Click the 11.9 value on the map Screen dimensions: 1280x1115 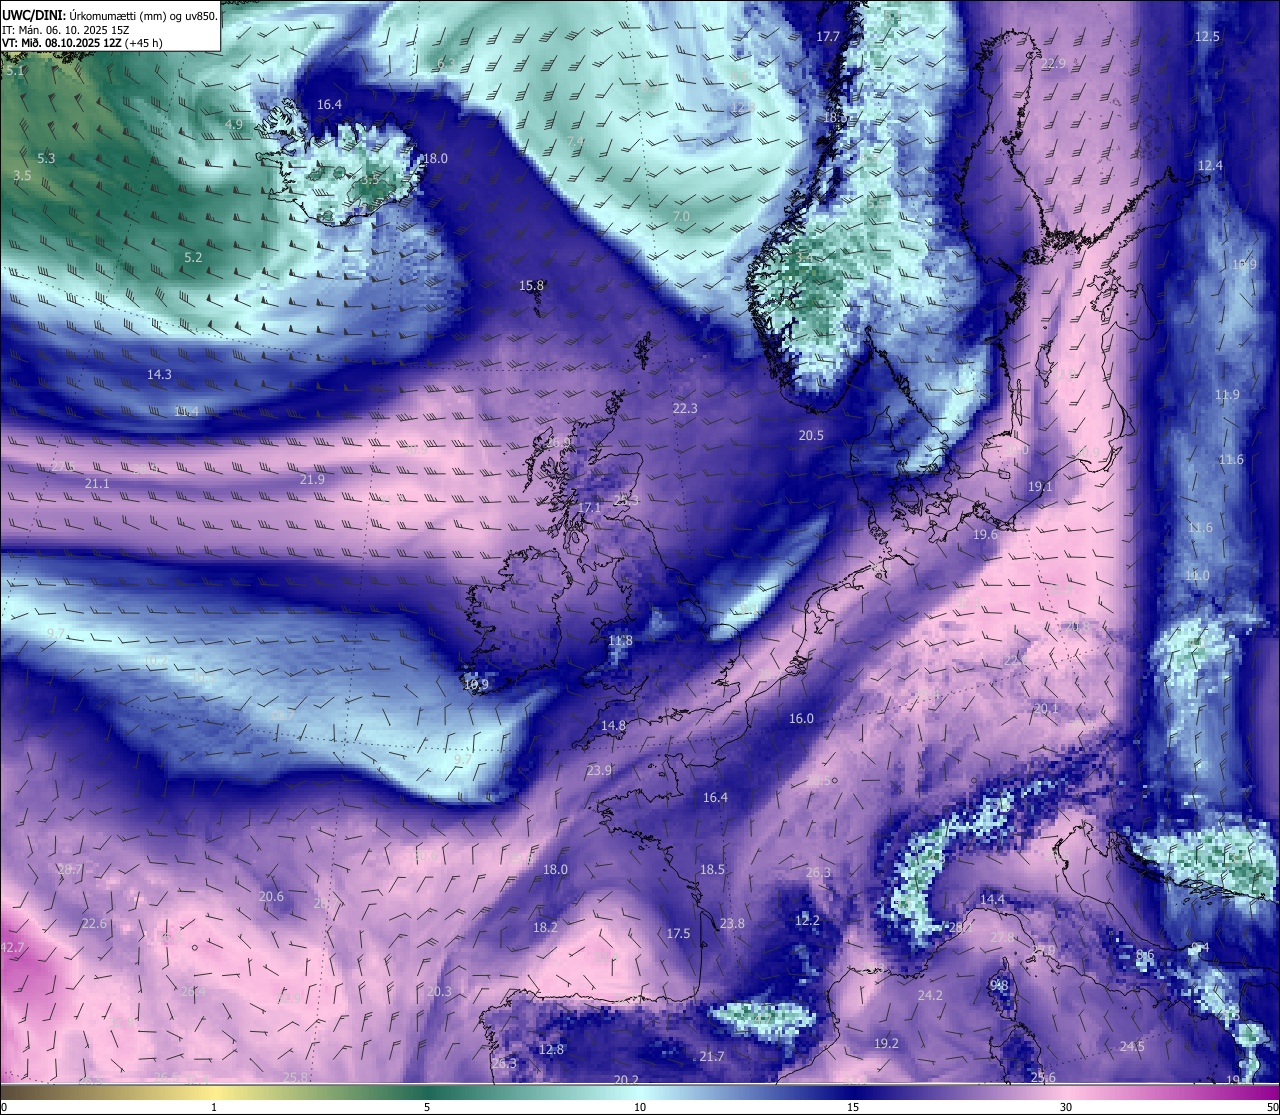(x=1227, y=396)
